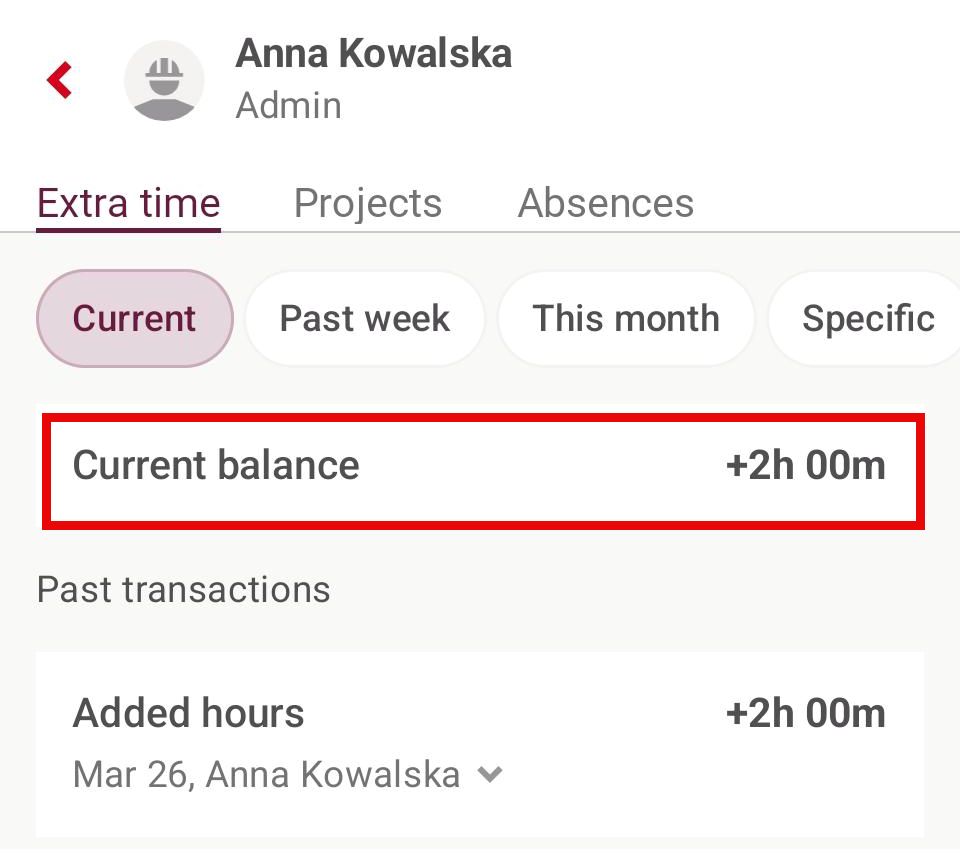The height and width of the screenshot is (849, 960).
Task: Tap the Added hours +2h 00m amount
Action: click(x=805, y=714)
